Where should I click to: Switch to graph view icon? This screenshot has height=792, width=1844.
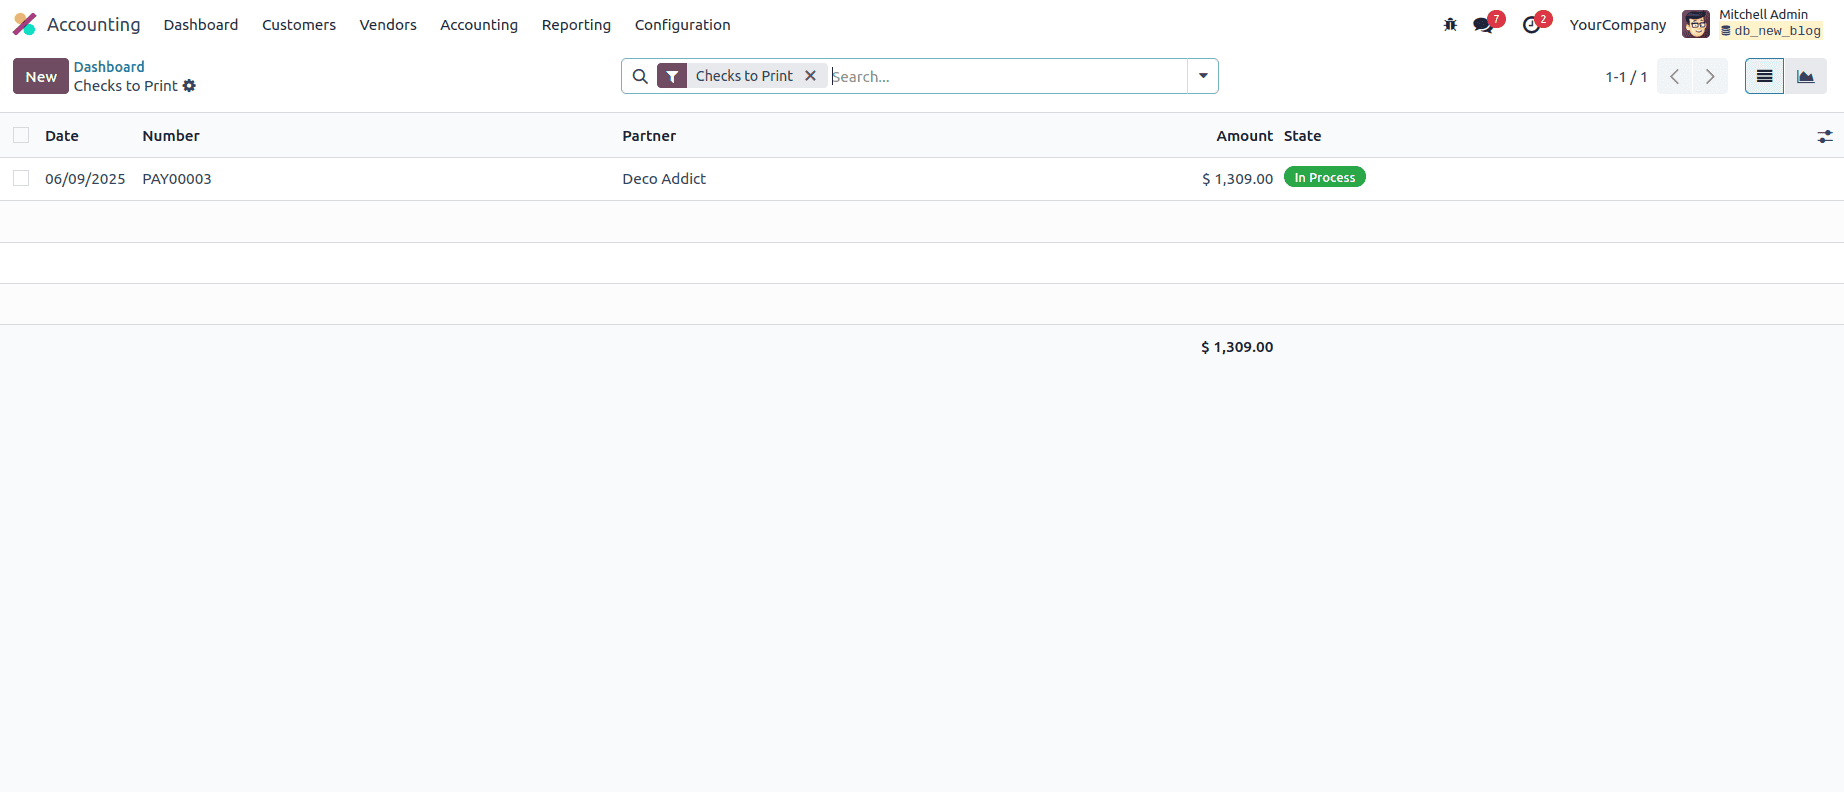1806,76
